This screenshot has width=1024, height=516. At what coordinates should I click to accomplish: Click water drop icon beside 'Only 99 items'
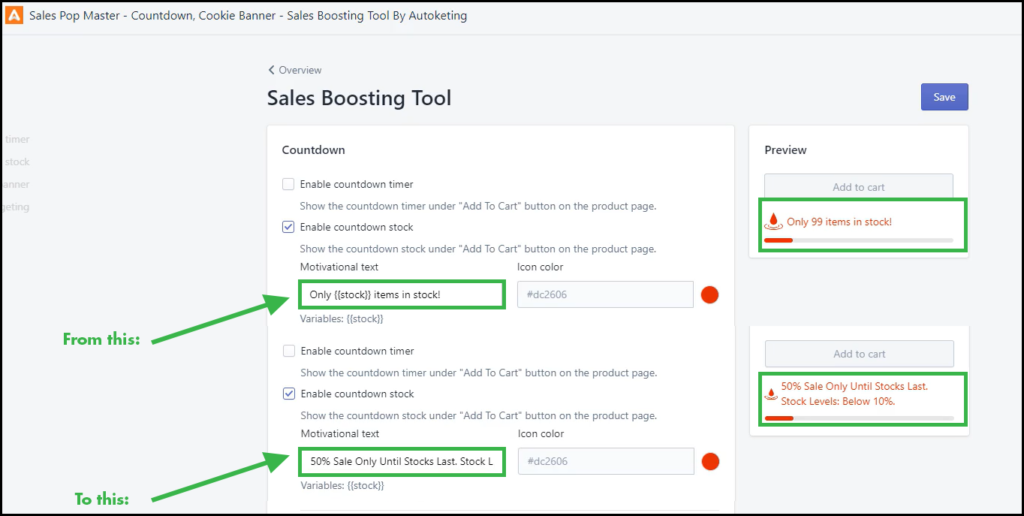(773, 221)
